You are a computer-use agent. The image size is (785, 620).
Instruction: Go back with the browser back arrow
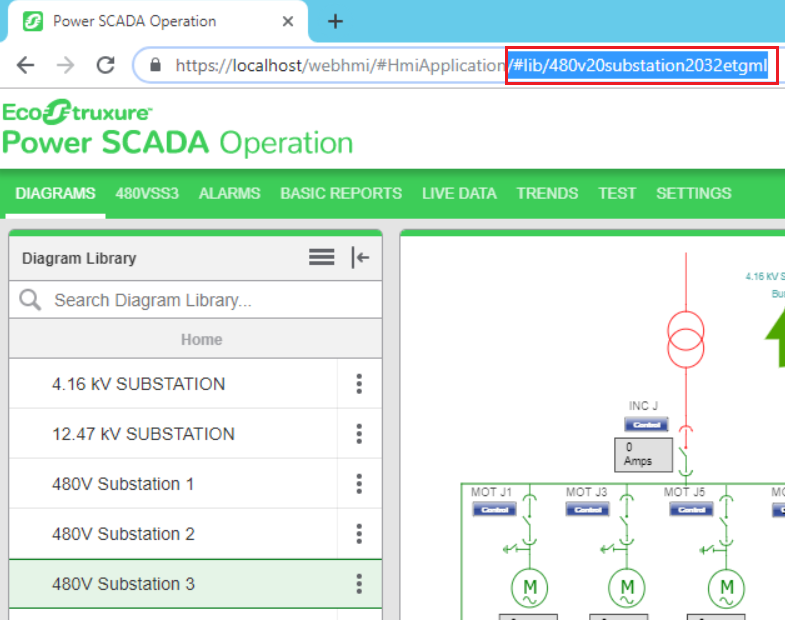click(26, 65)
